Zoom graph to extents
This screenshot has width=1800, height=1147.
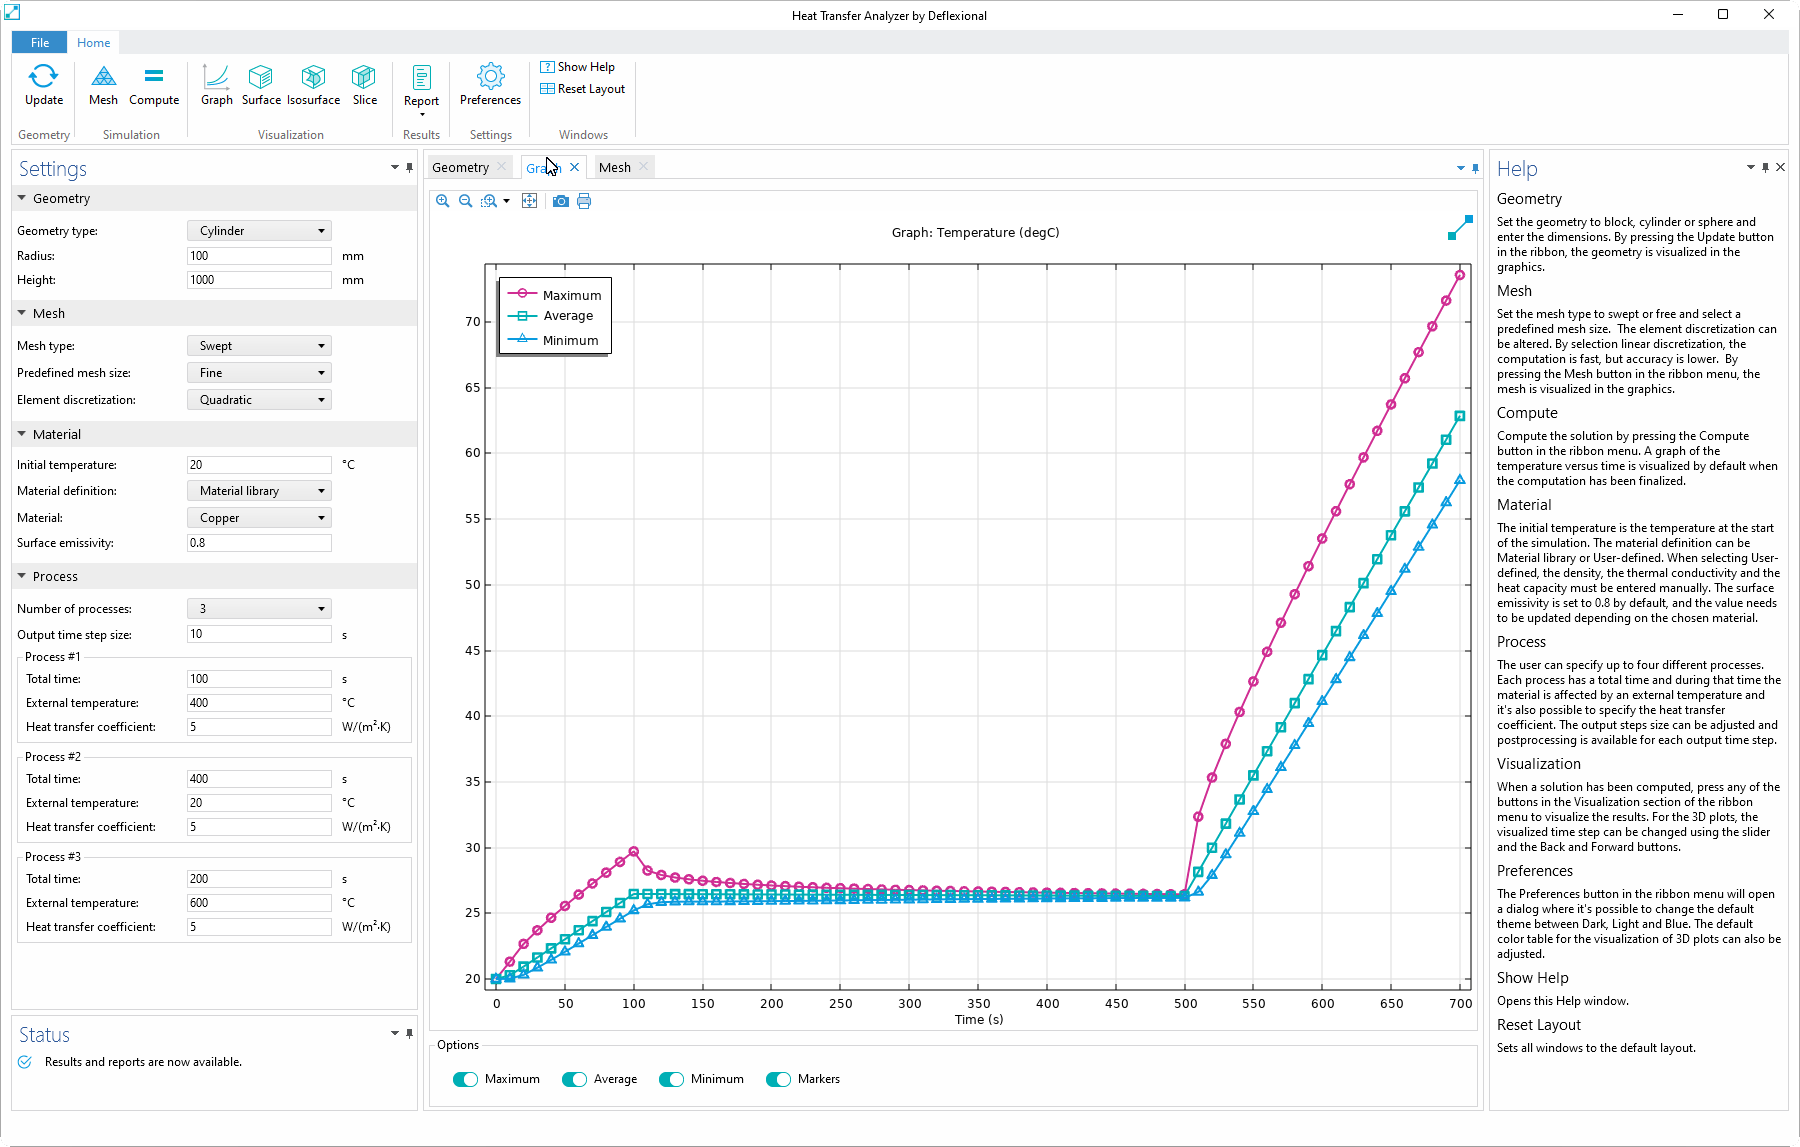529,201
